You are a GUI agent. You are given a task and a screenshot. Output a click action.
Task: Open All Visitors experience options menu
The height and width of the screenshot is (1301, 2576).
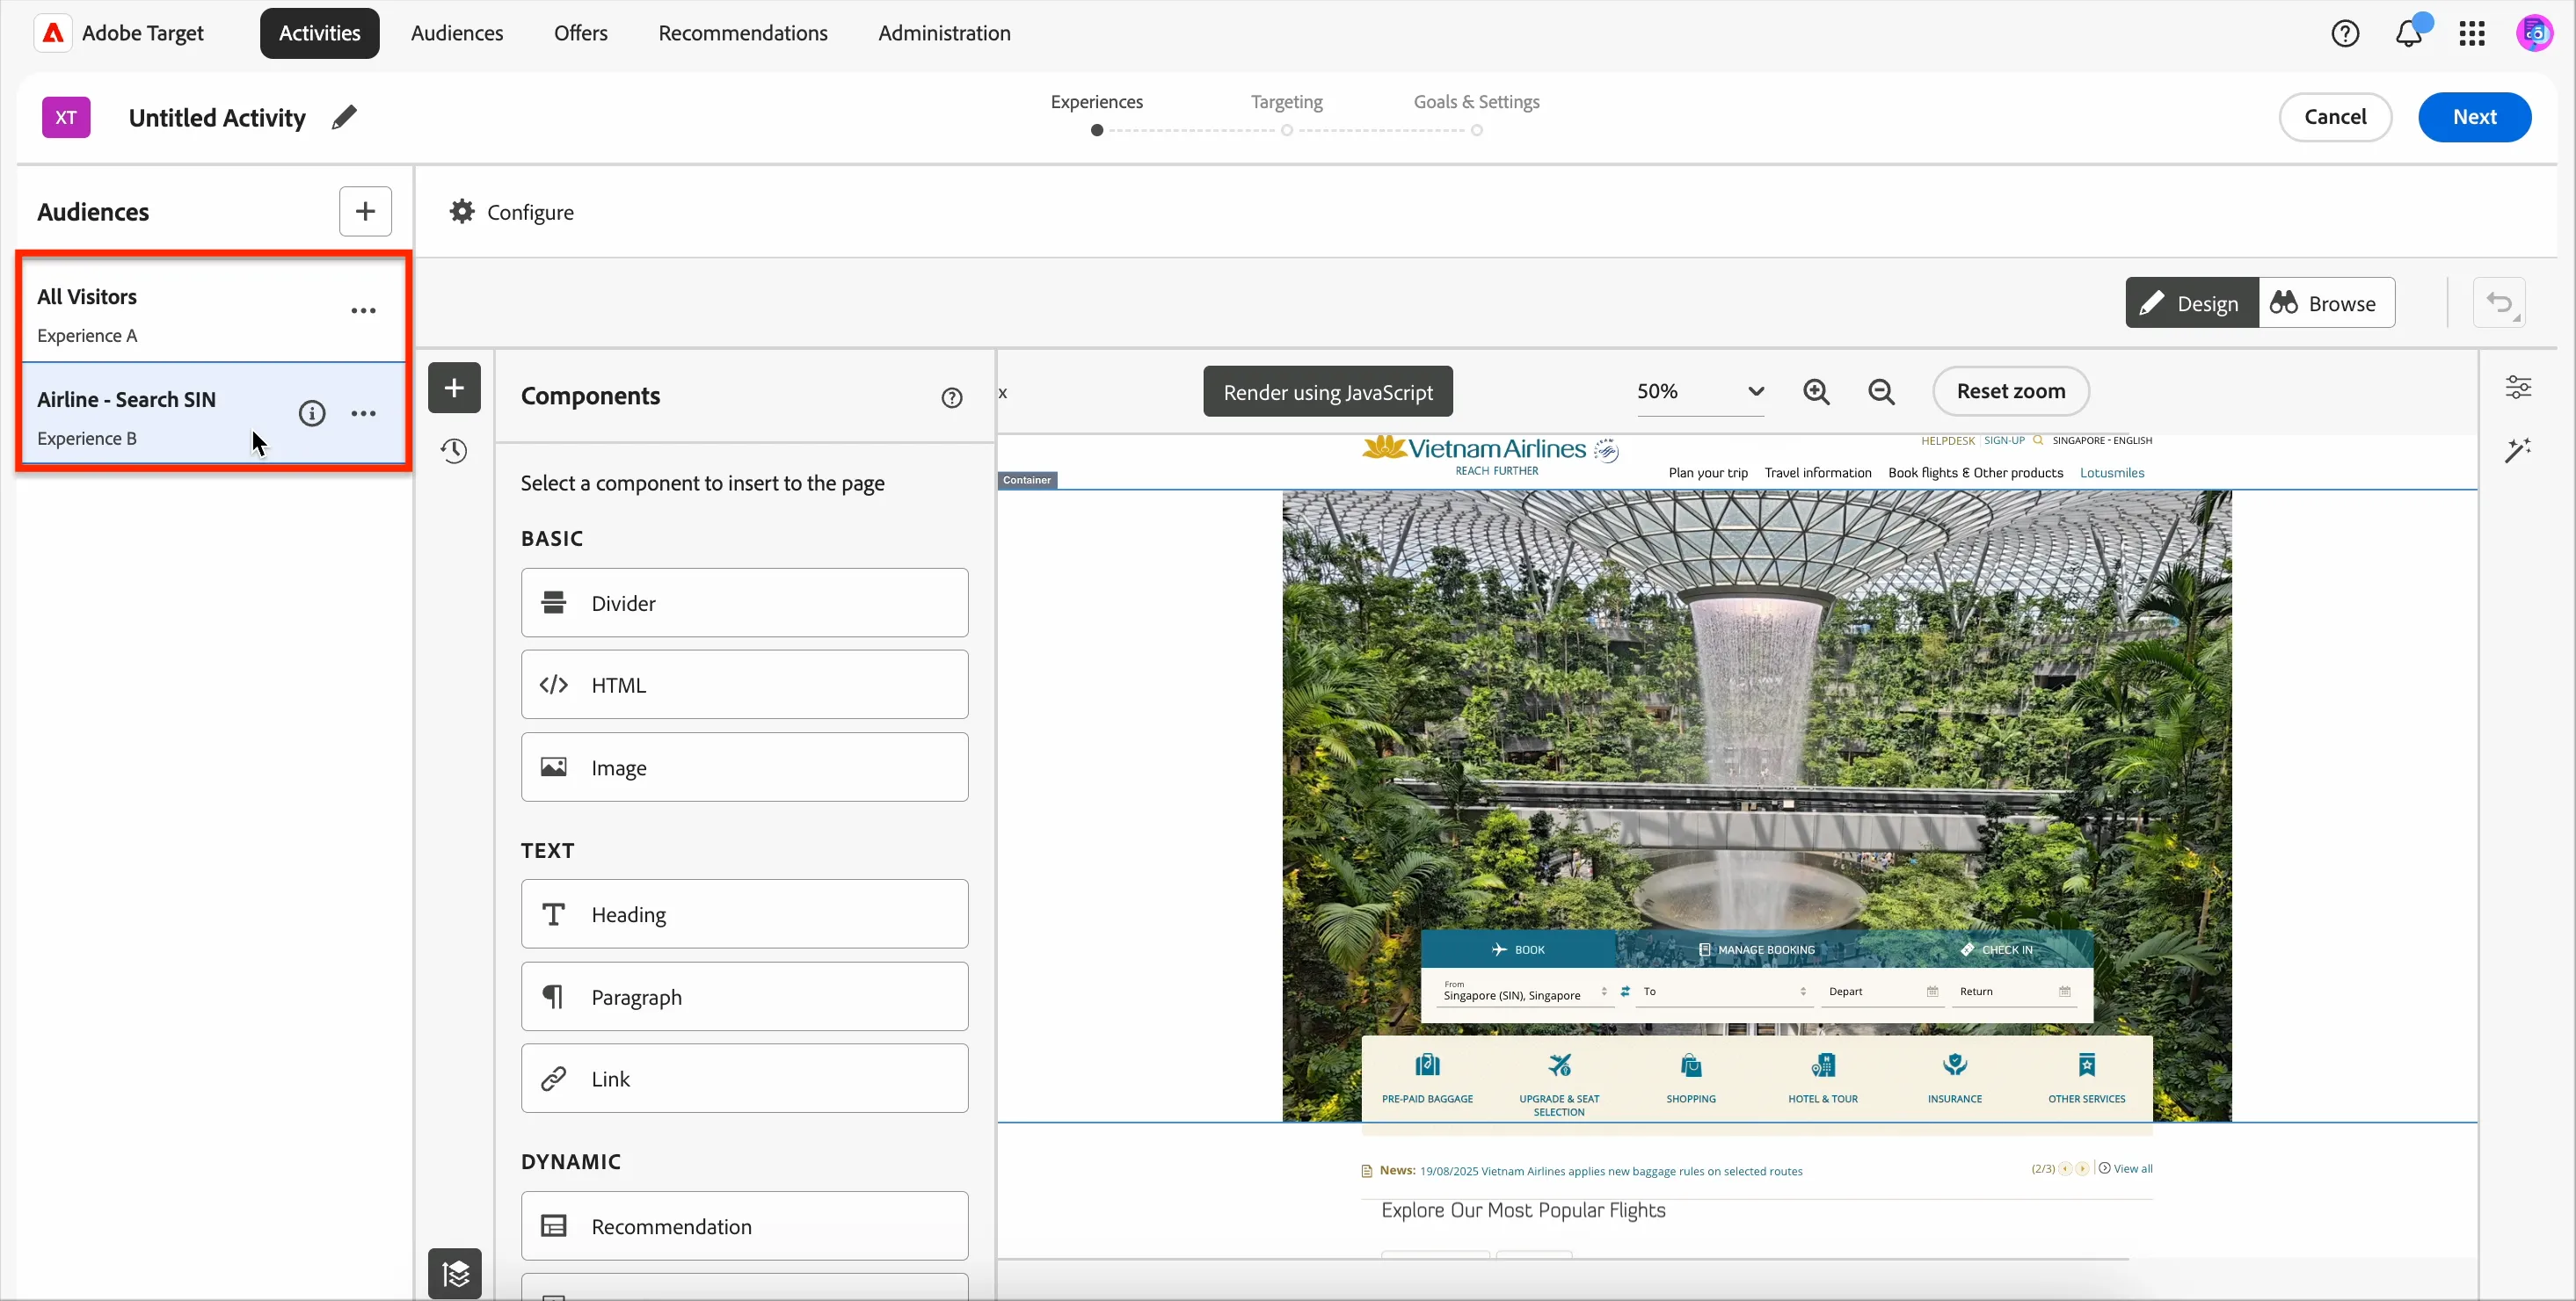(364, 311)
